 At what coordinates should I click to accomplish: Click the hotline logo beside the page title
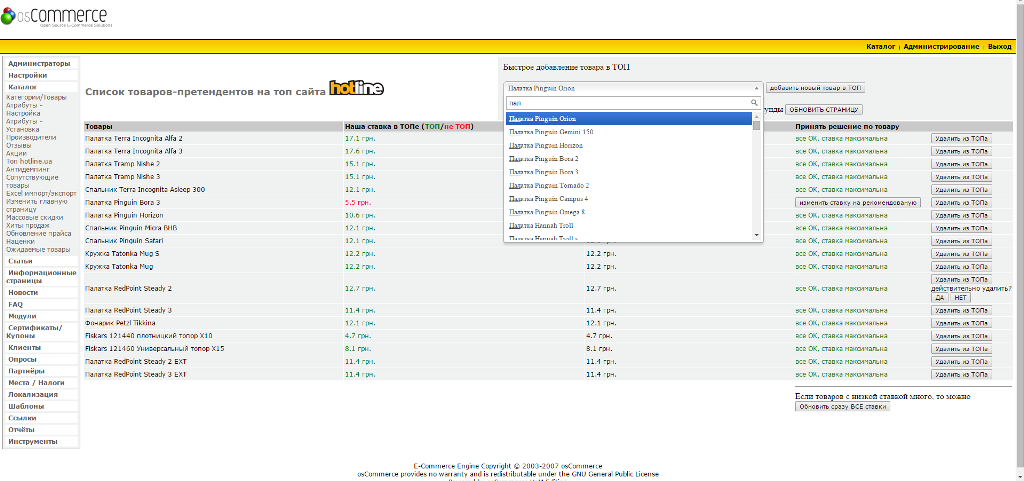[x=356, y=88]
